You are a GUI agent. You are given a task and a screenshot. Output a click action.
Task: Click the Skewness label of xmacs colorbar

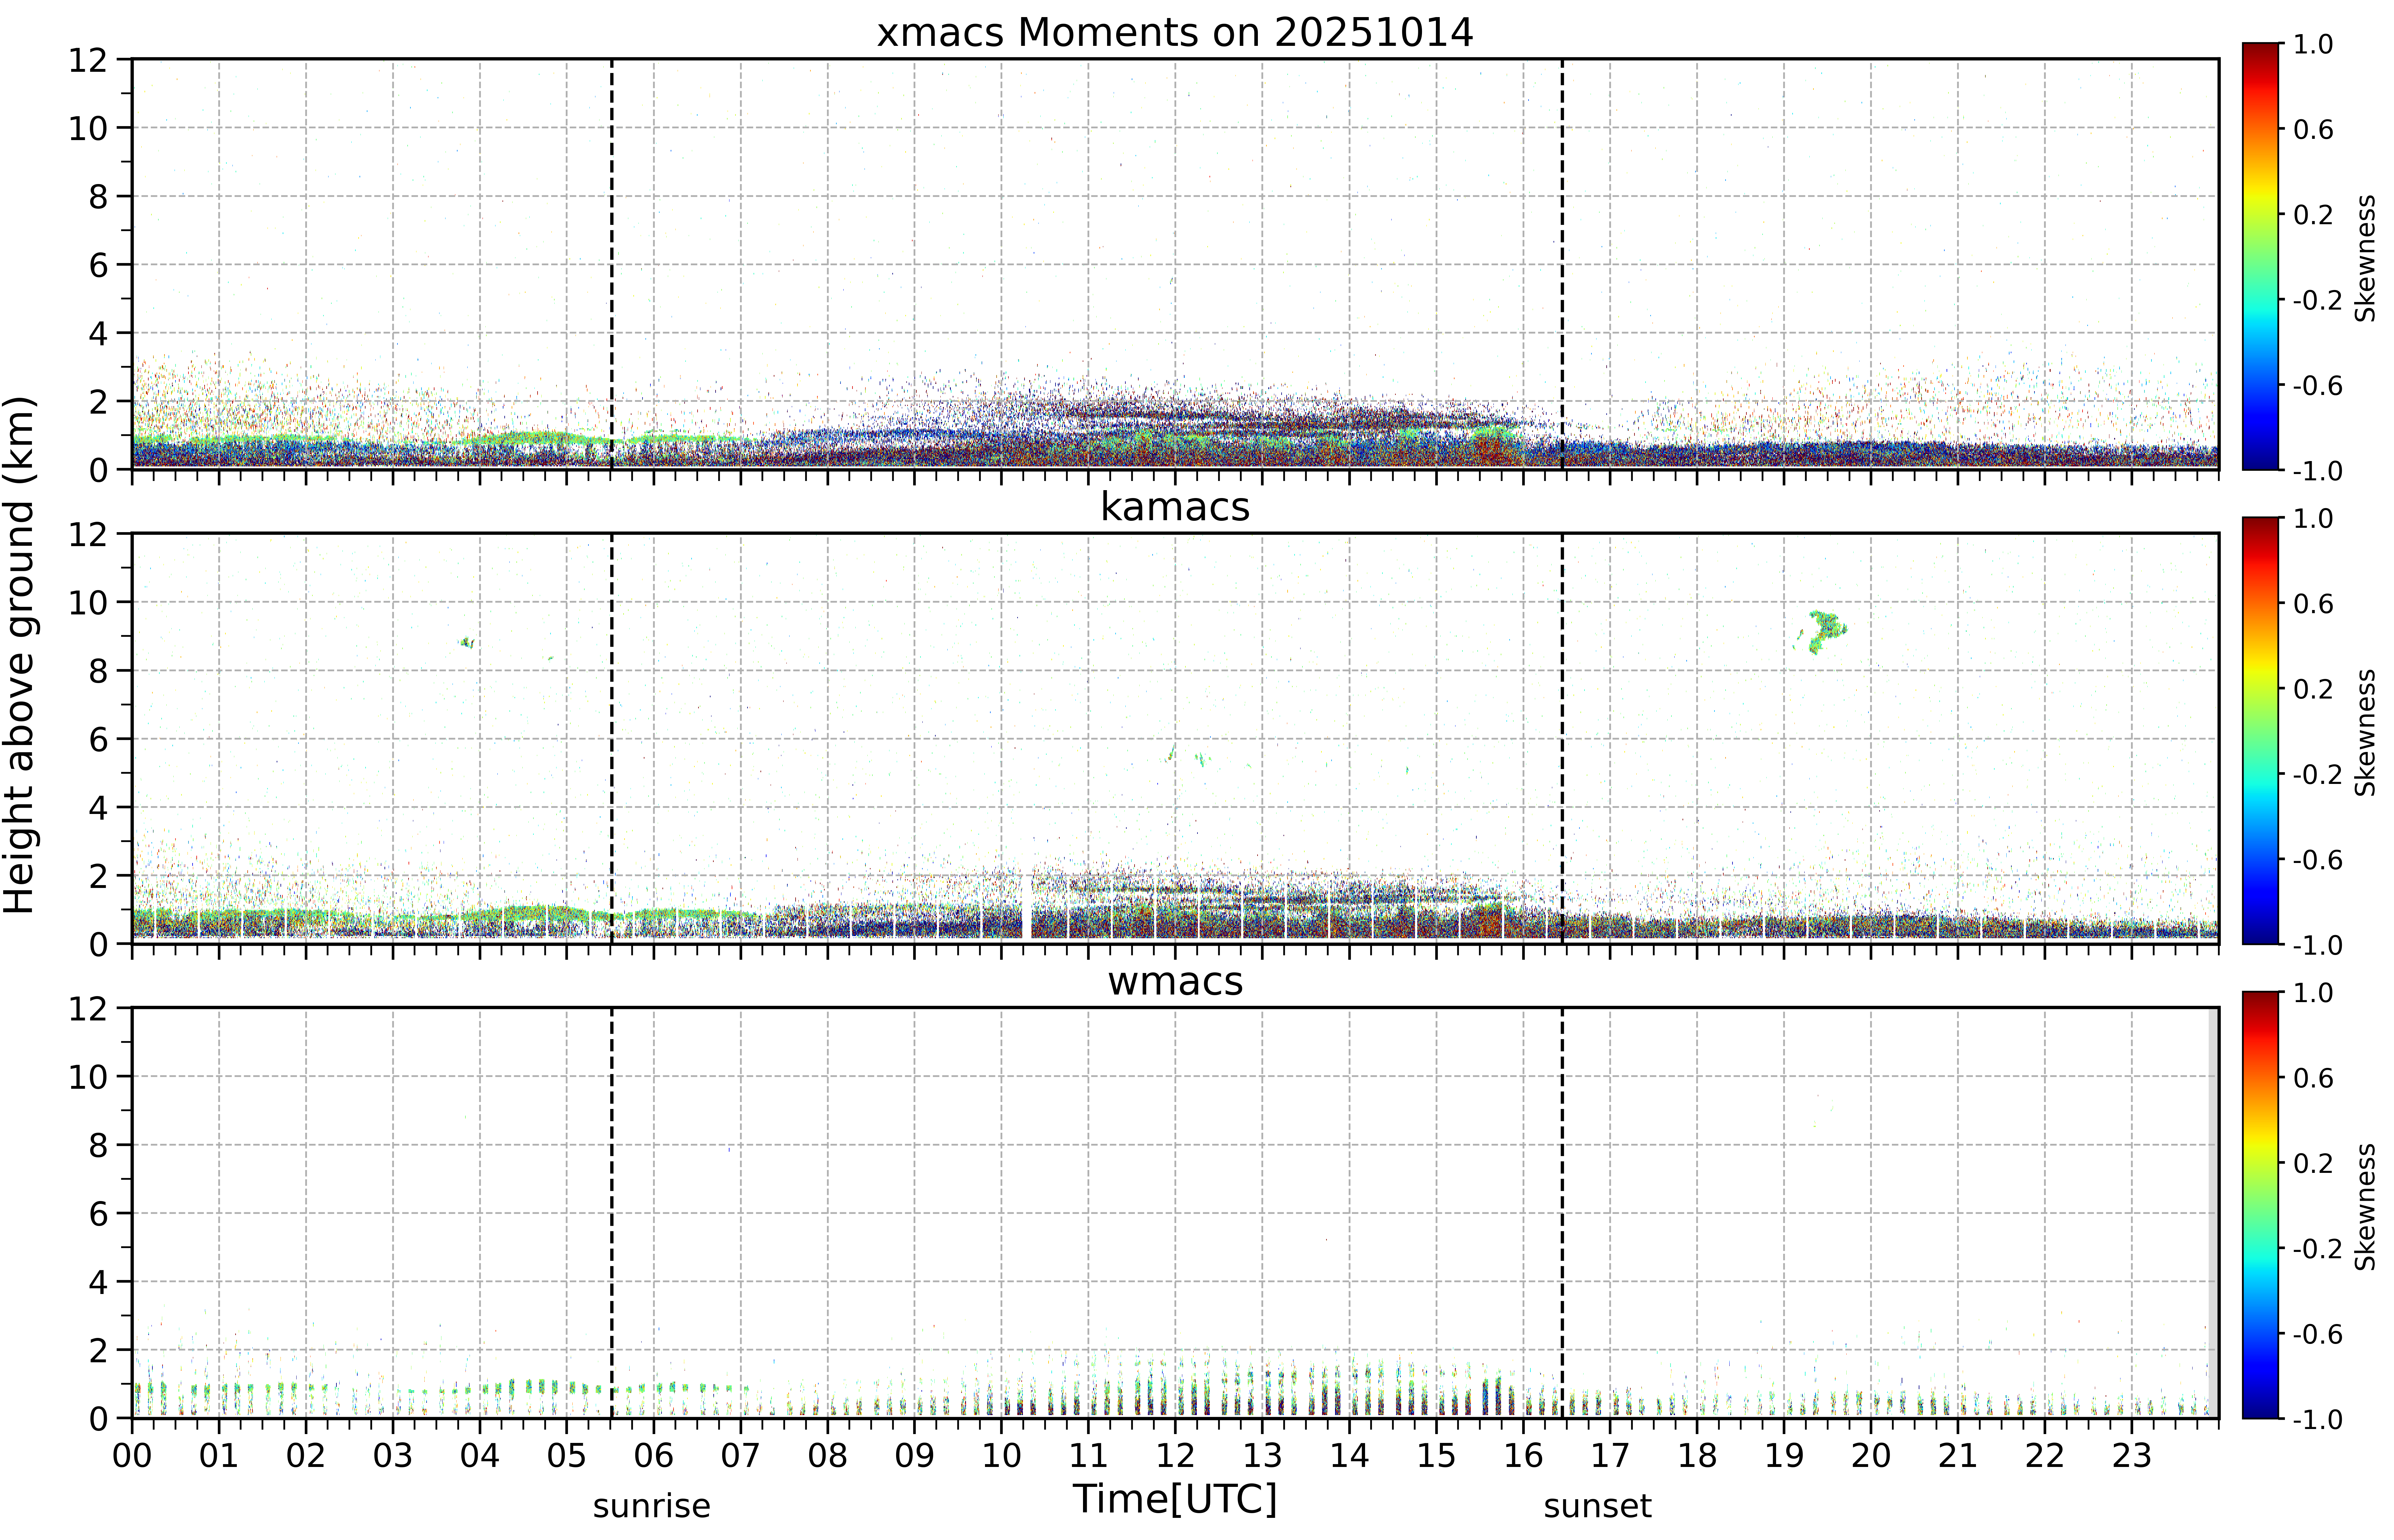tap(2365, 258)
